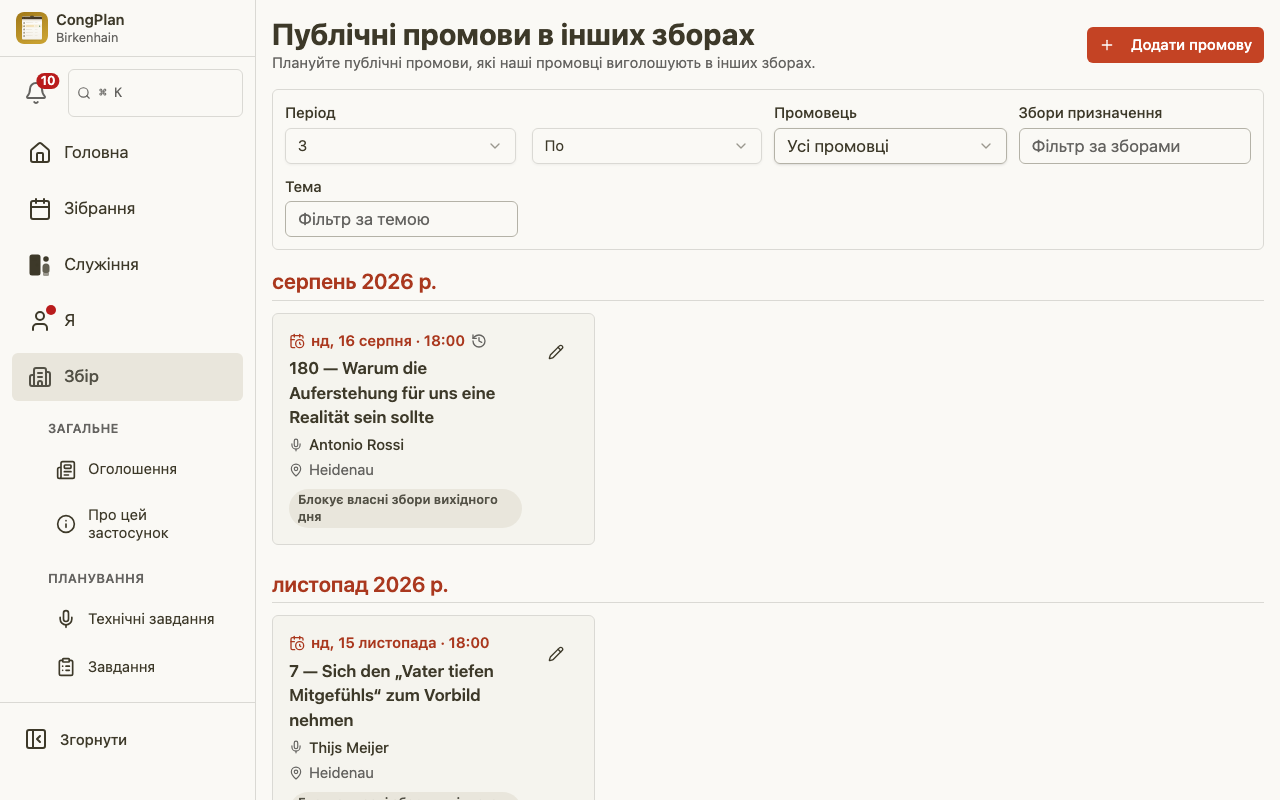The image size is (1280, 800).
Task: Click the Згорнути panel icon
Action: [x=36, y=740]
